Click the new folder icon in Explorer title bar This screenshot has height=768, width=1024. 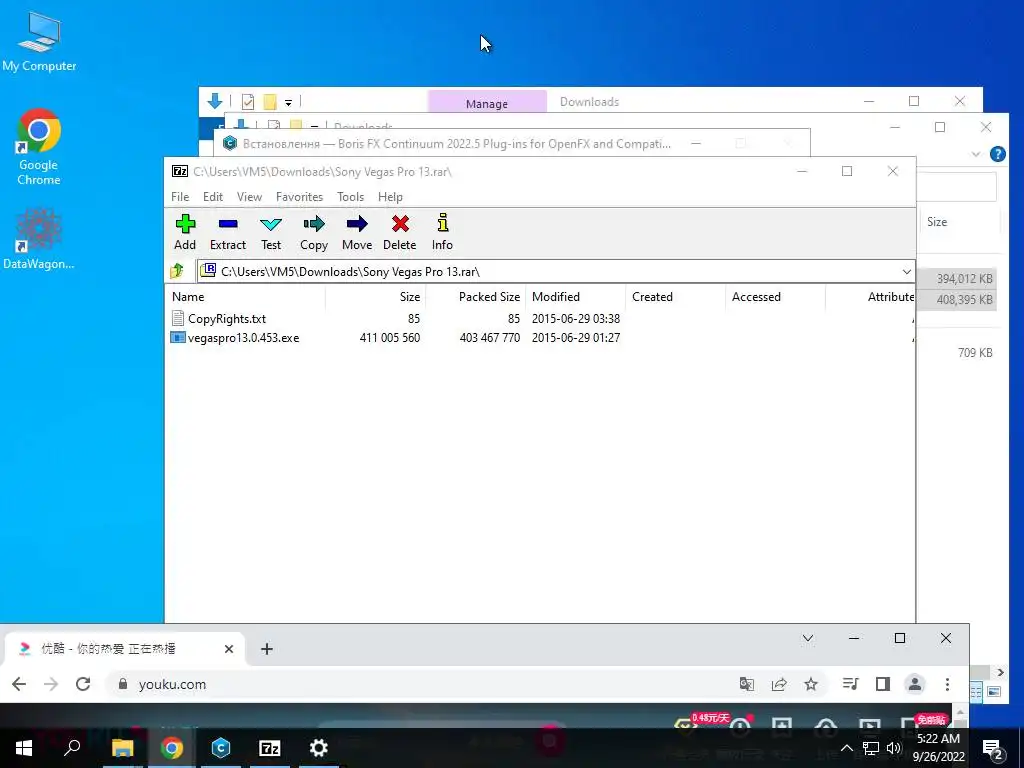click(x=269, y=102)
